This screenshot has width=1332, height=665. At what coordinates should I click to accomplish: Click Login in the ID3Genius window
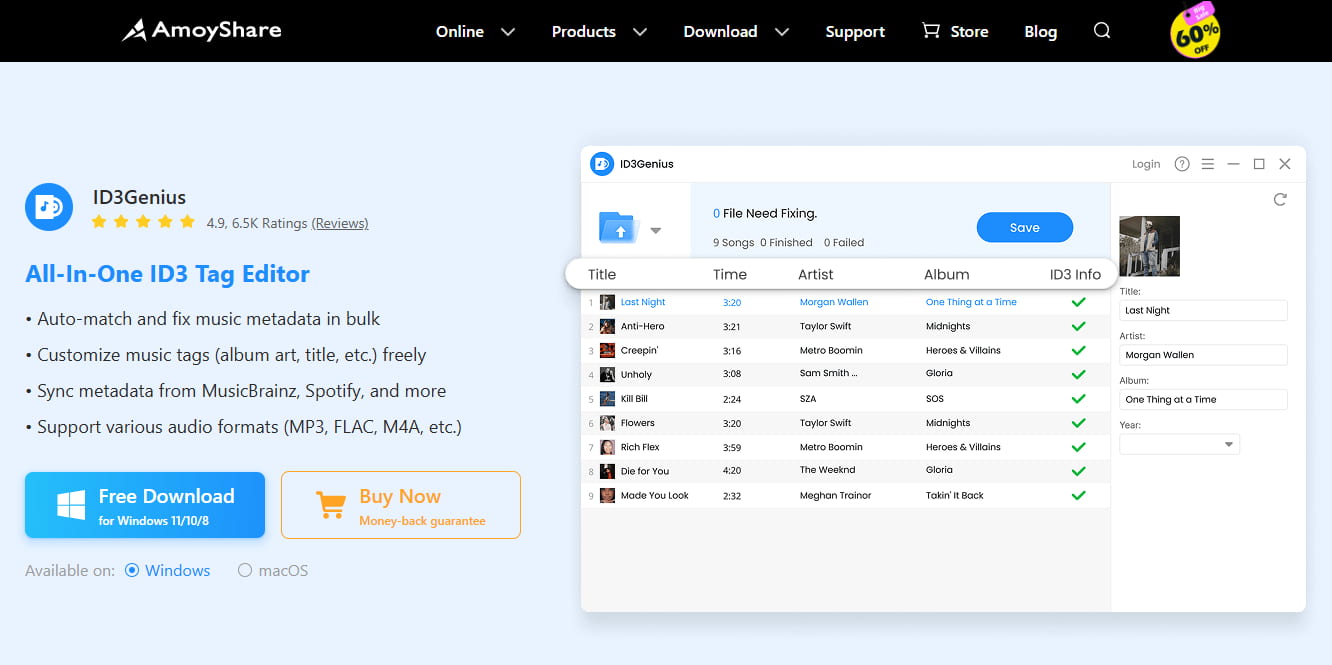[1146, 164]
